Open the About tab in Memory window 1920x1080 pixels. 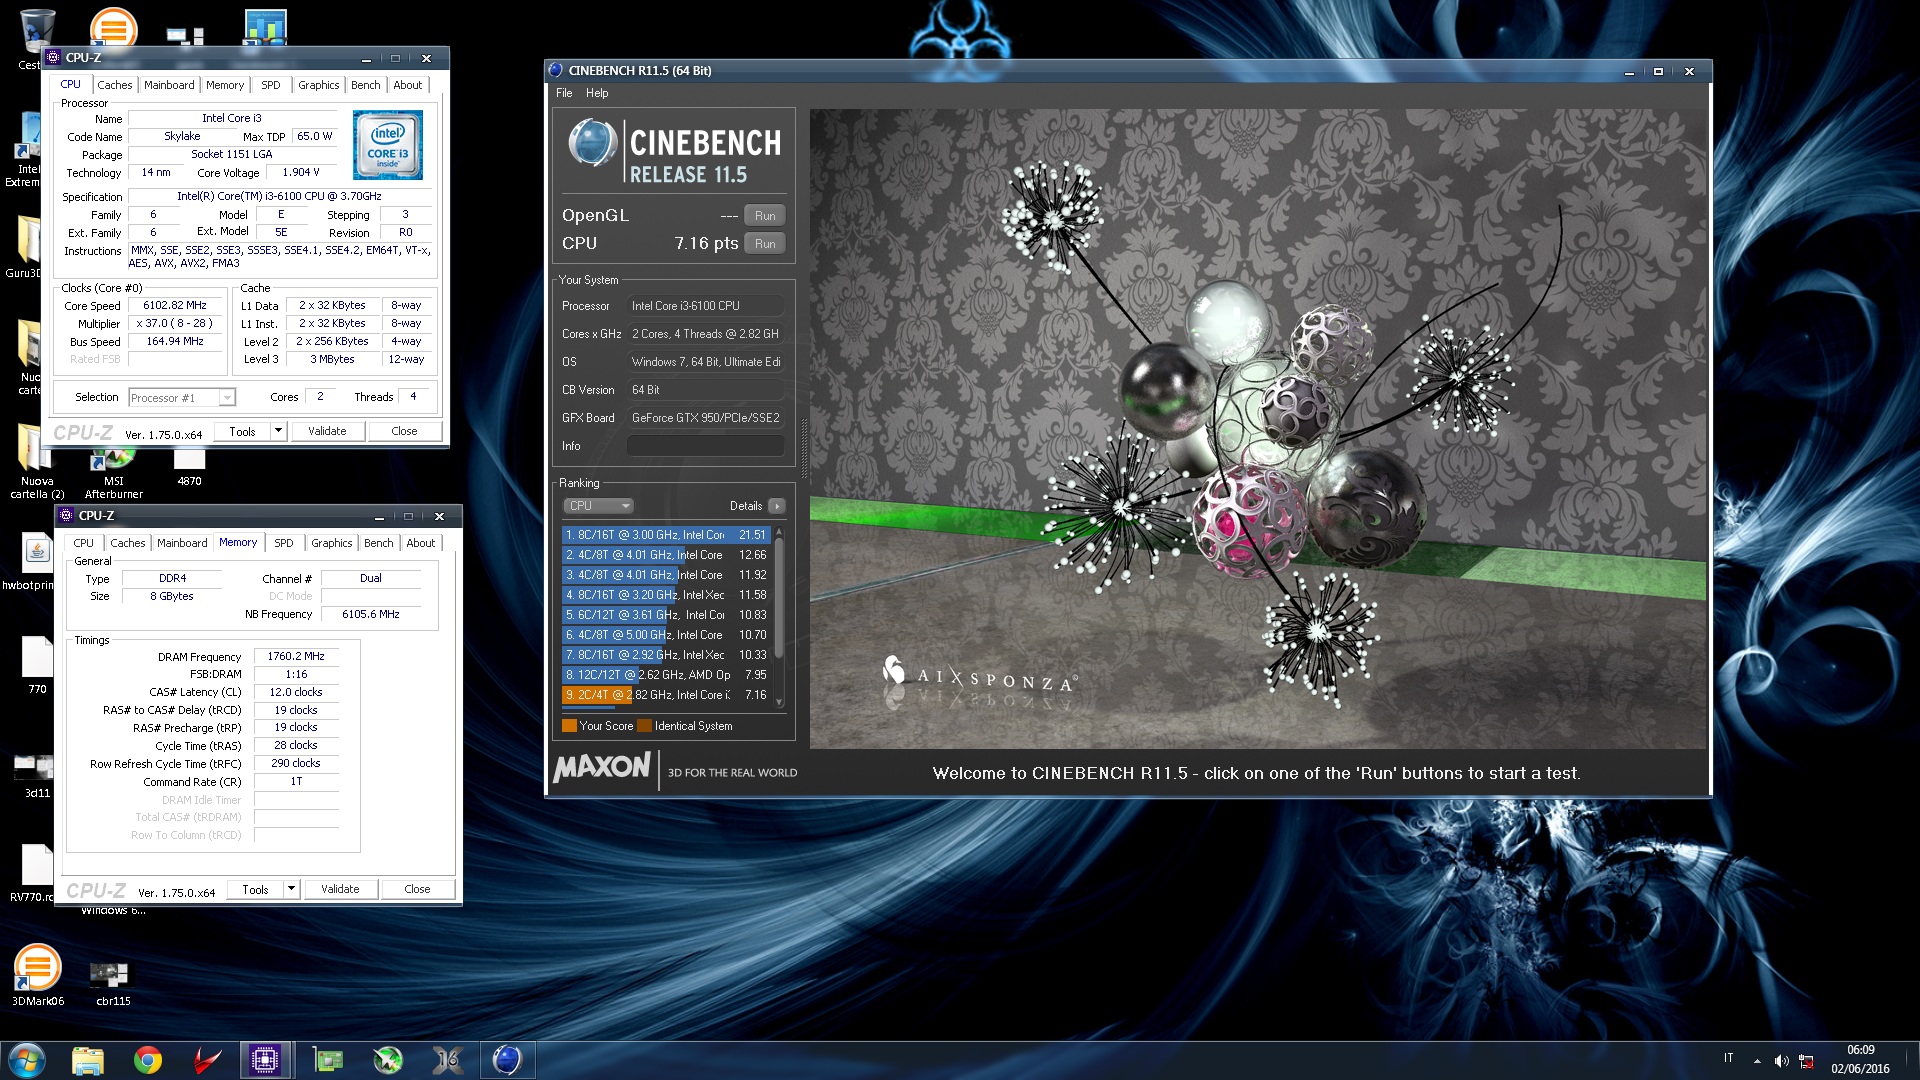[421, 543]
